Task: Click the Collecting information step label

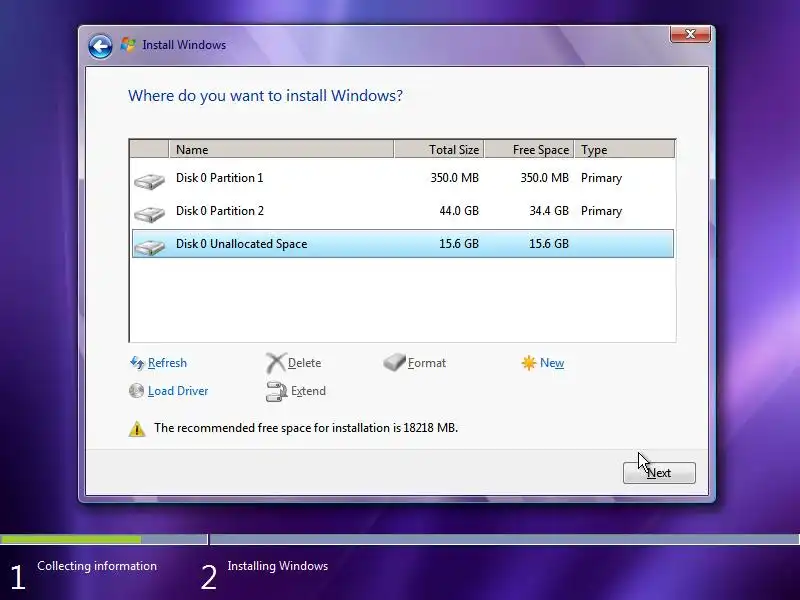Action: click(97, 566)
